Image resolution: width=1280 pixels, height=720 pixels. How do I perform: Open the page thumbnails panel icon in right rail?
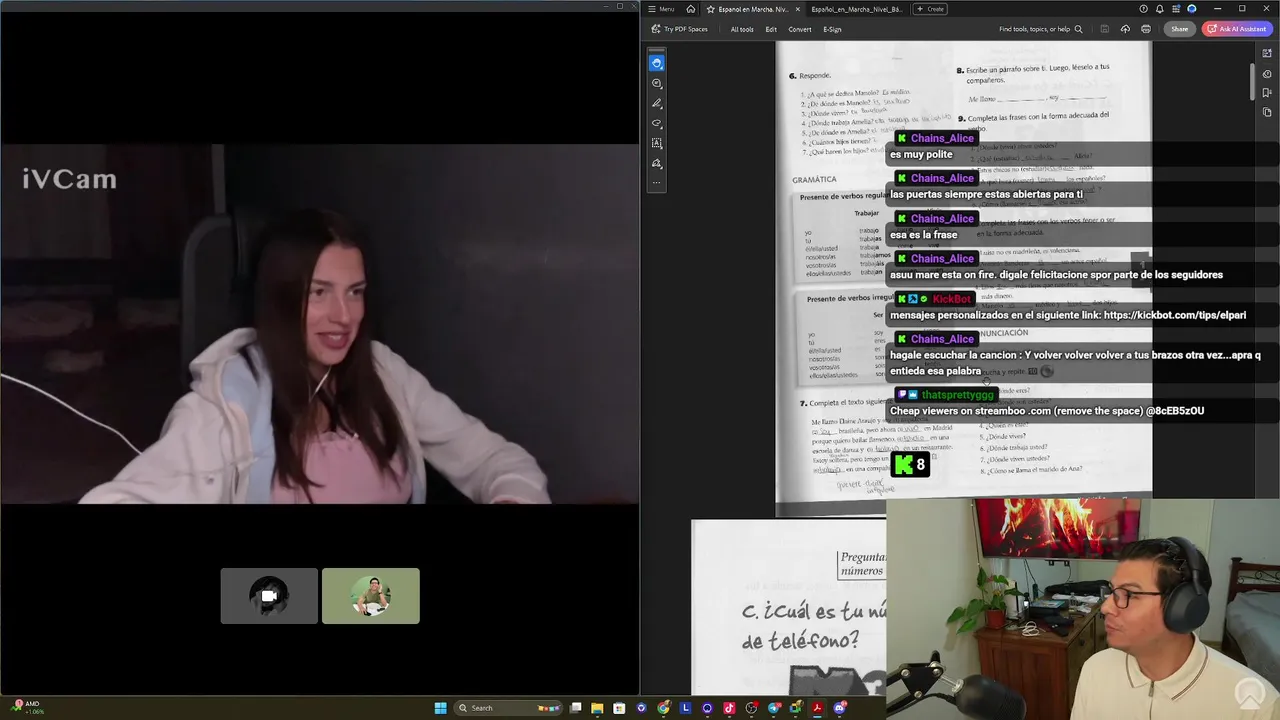click(1267, 112)
